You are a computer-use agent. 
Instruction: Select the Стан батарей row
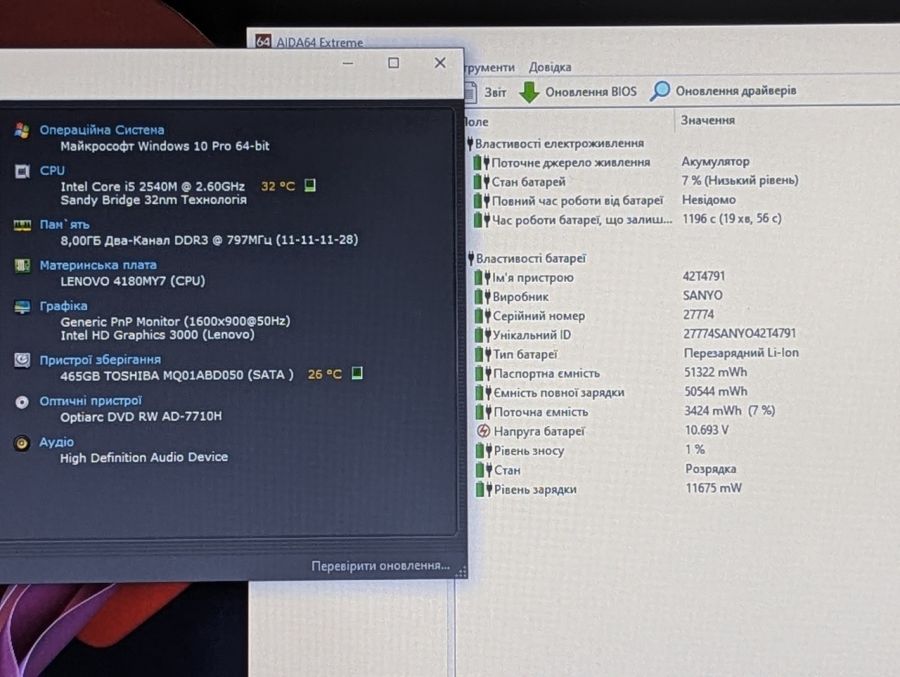635,181
